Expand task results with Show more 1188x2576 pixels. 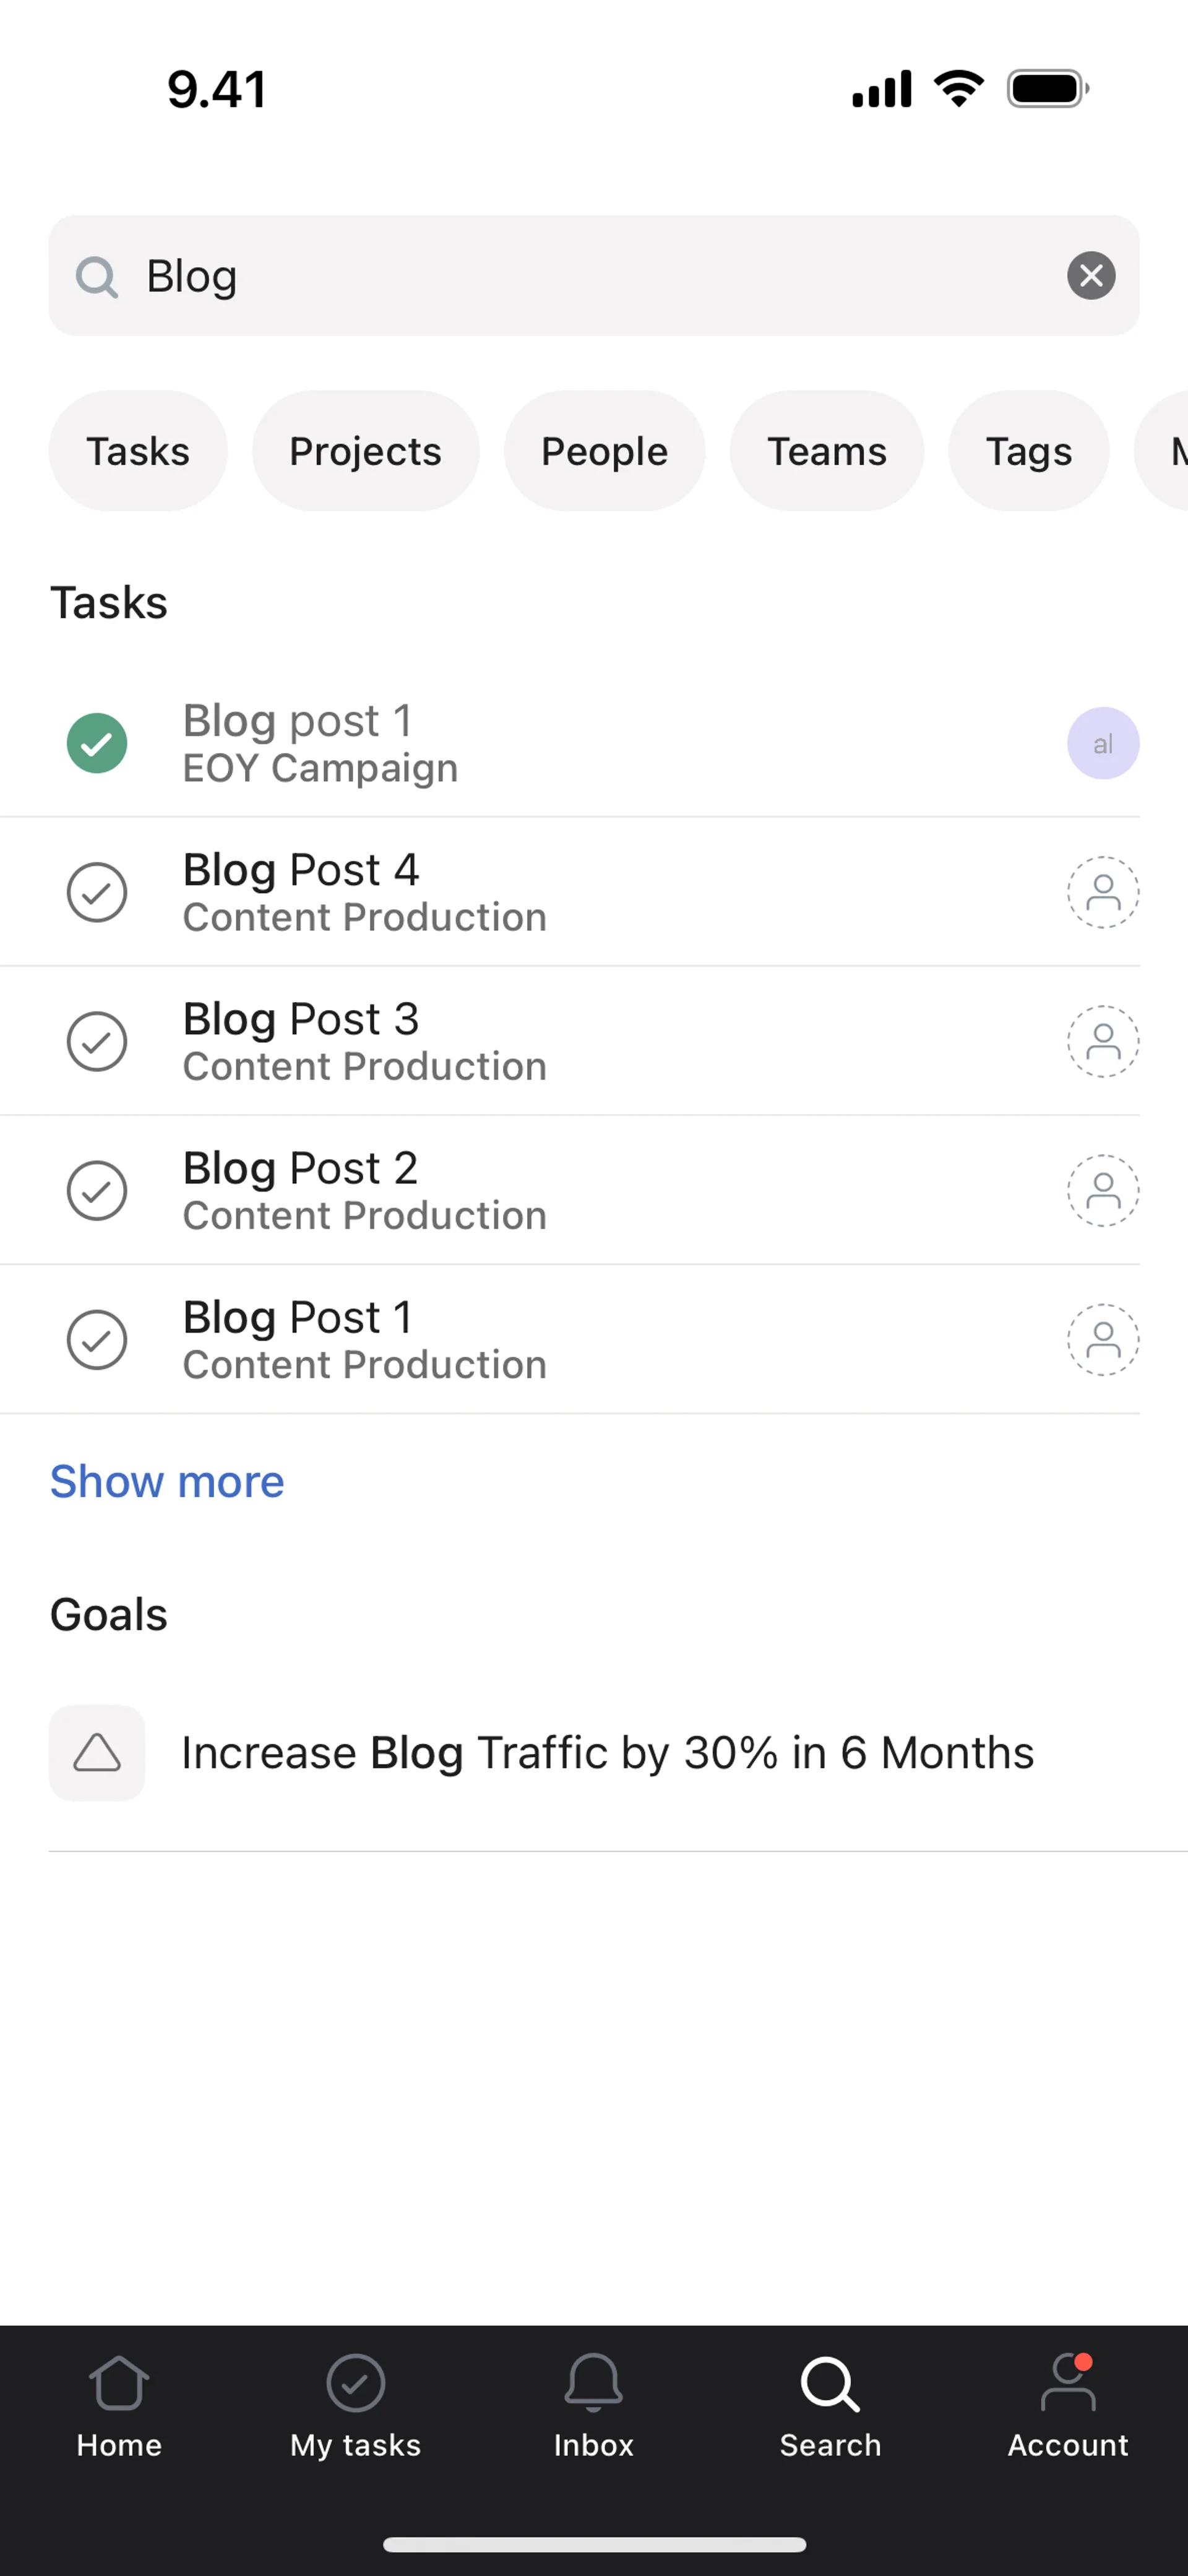(167, 1481)
